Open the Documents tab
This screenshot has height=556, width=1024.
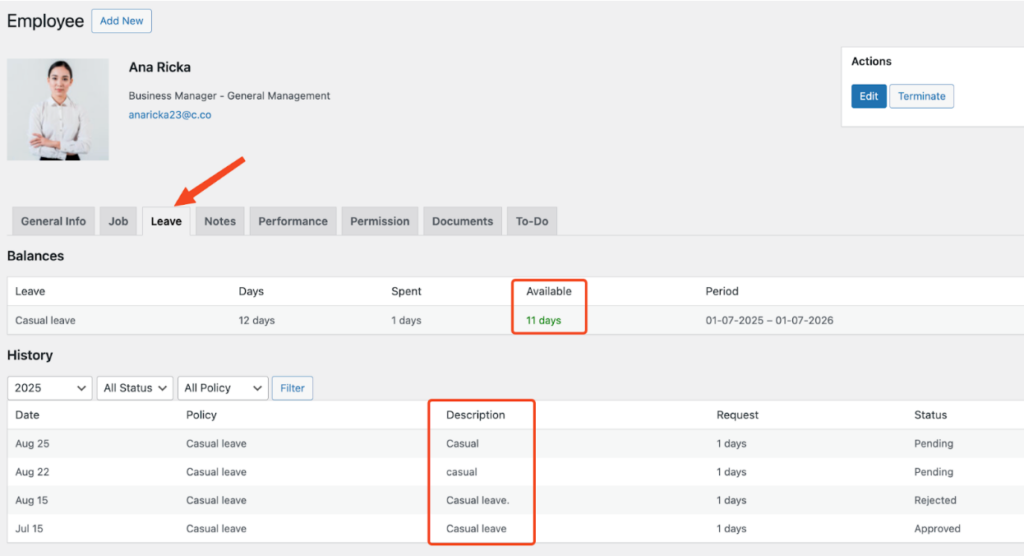click(462, 221)
